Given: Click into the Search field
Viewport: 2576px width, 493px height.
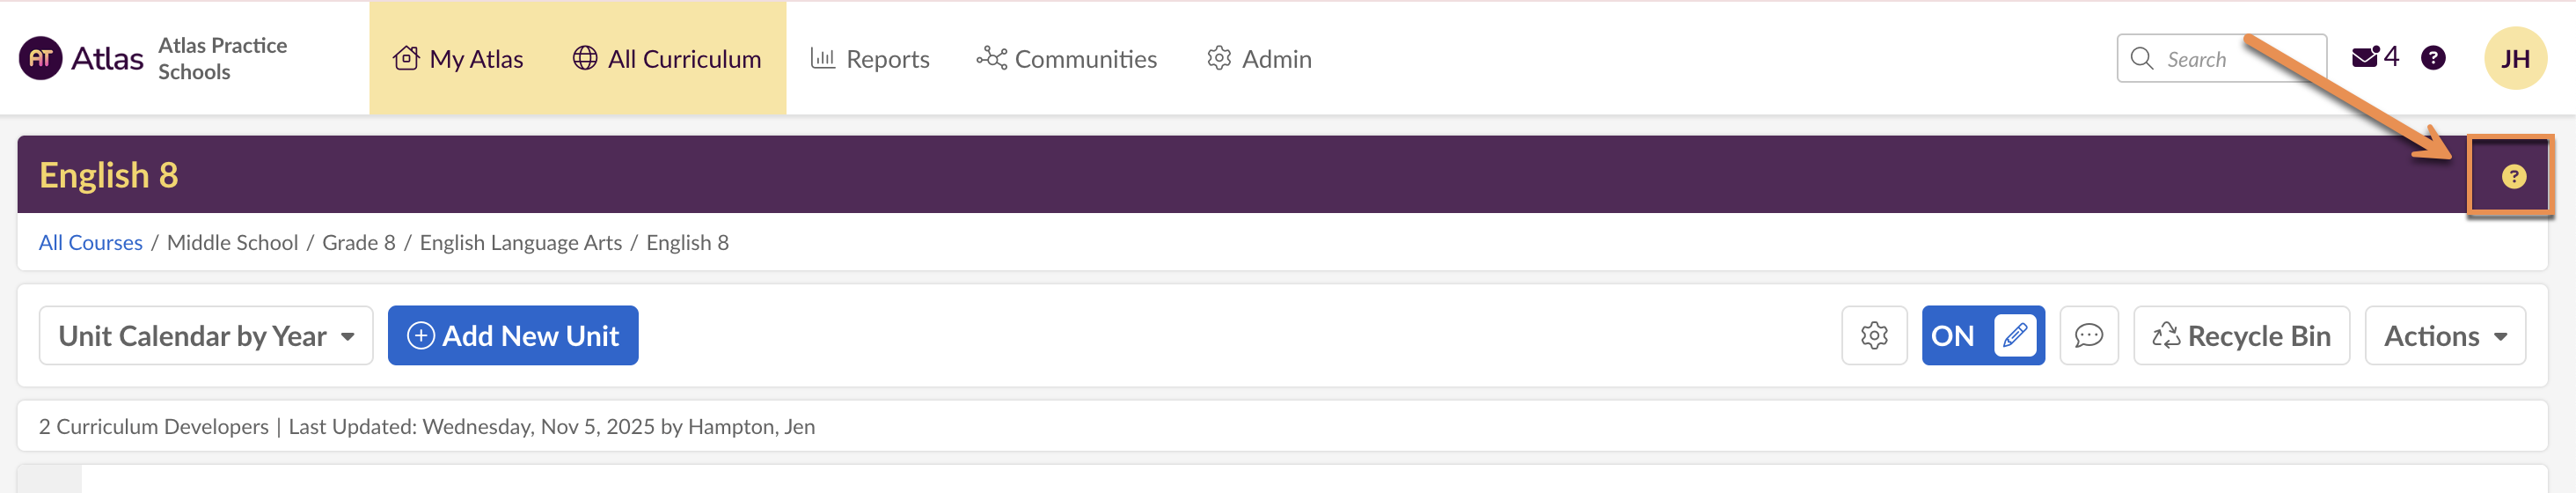Looking at the screenshot, I should pyautogui.click(x=2230, y=59).
